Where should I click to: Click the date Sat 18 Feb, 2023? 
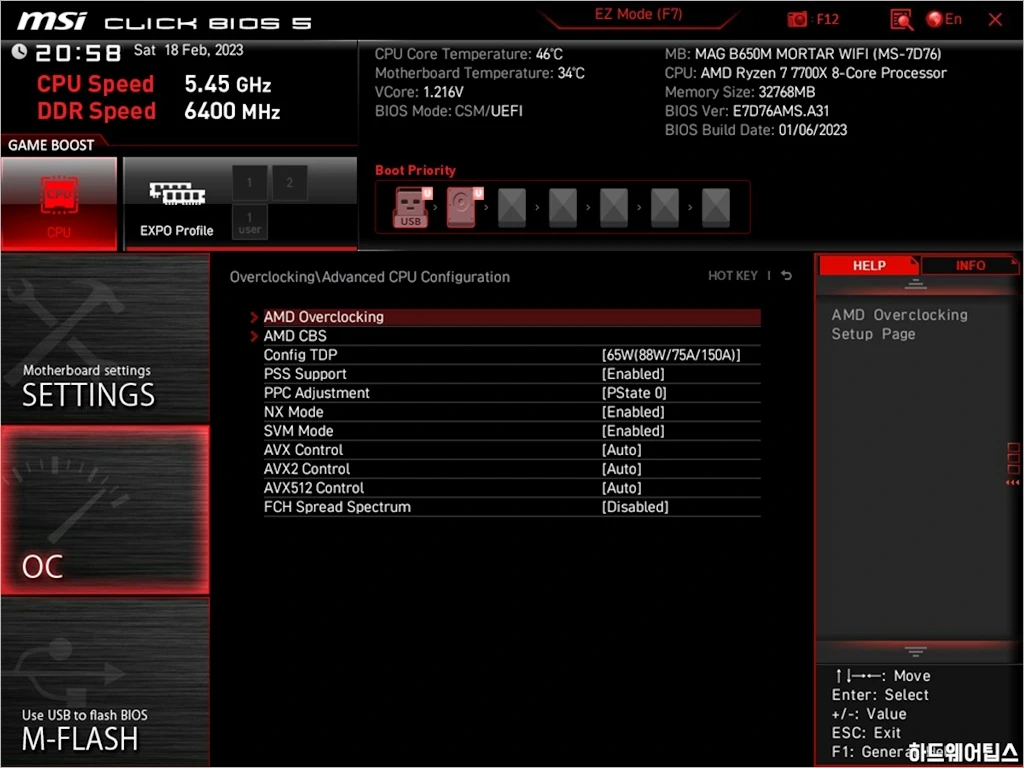188,50
